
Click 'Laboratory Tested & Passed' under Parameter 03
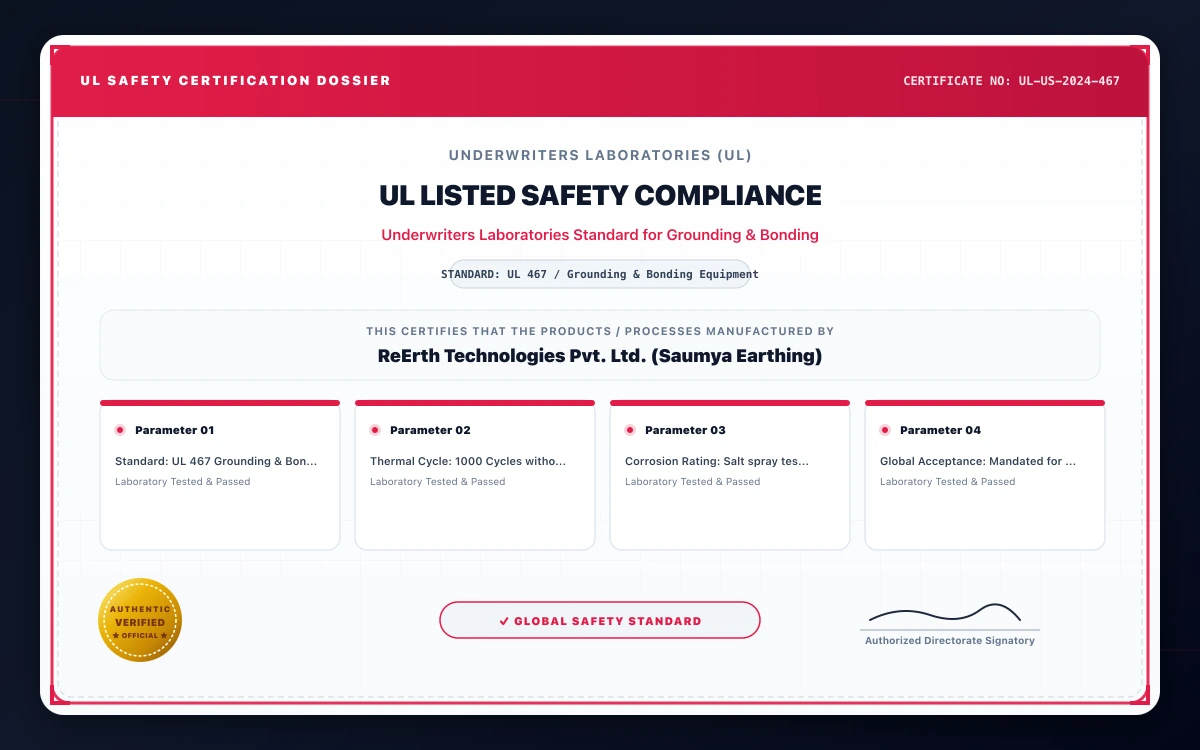[x=693, y=482]
